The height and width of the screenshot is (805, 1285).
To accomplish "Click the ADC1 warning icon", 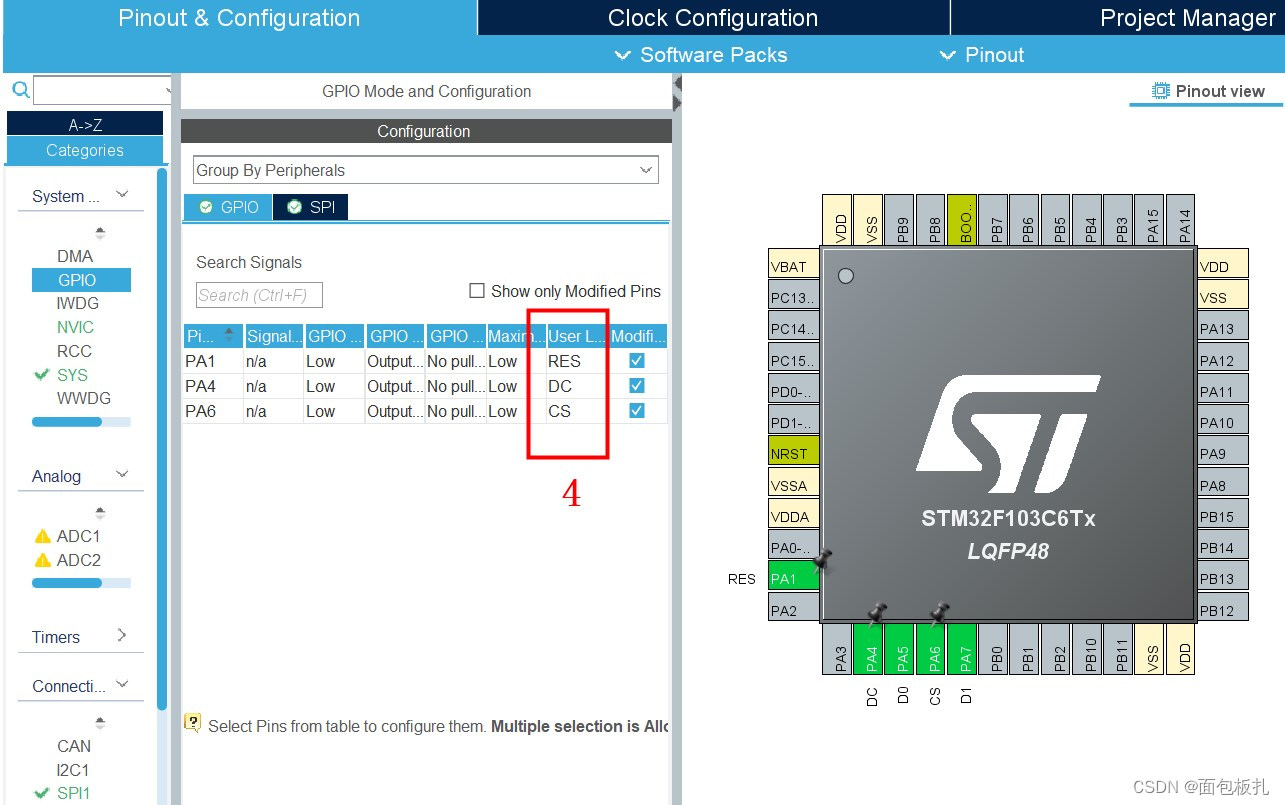I will click(x=42, y=536).
